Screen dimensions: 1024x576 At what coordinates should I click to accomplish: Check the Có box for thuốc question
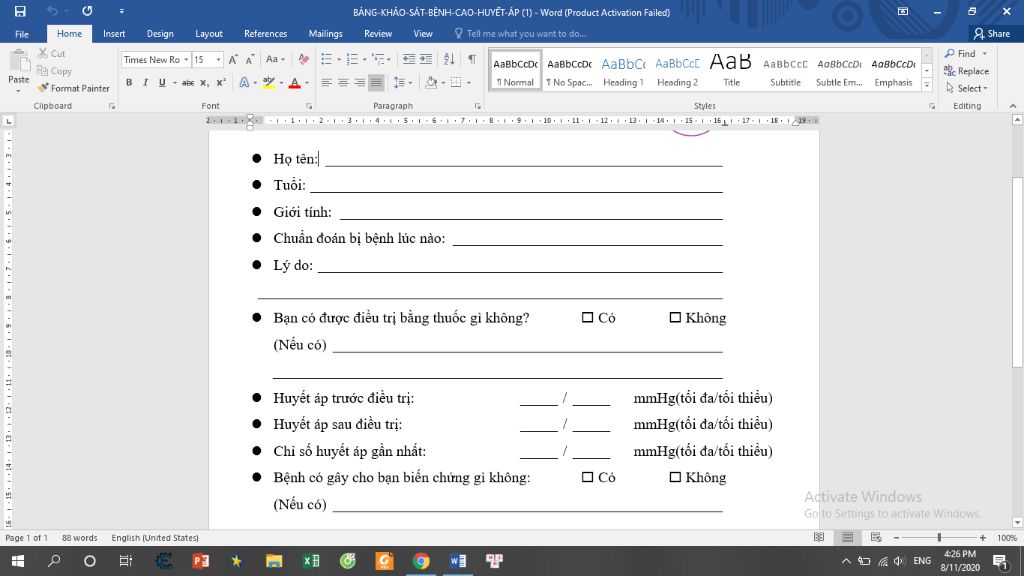pyautogui.click(x=587, y=317)
